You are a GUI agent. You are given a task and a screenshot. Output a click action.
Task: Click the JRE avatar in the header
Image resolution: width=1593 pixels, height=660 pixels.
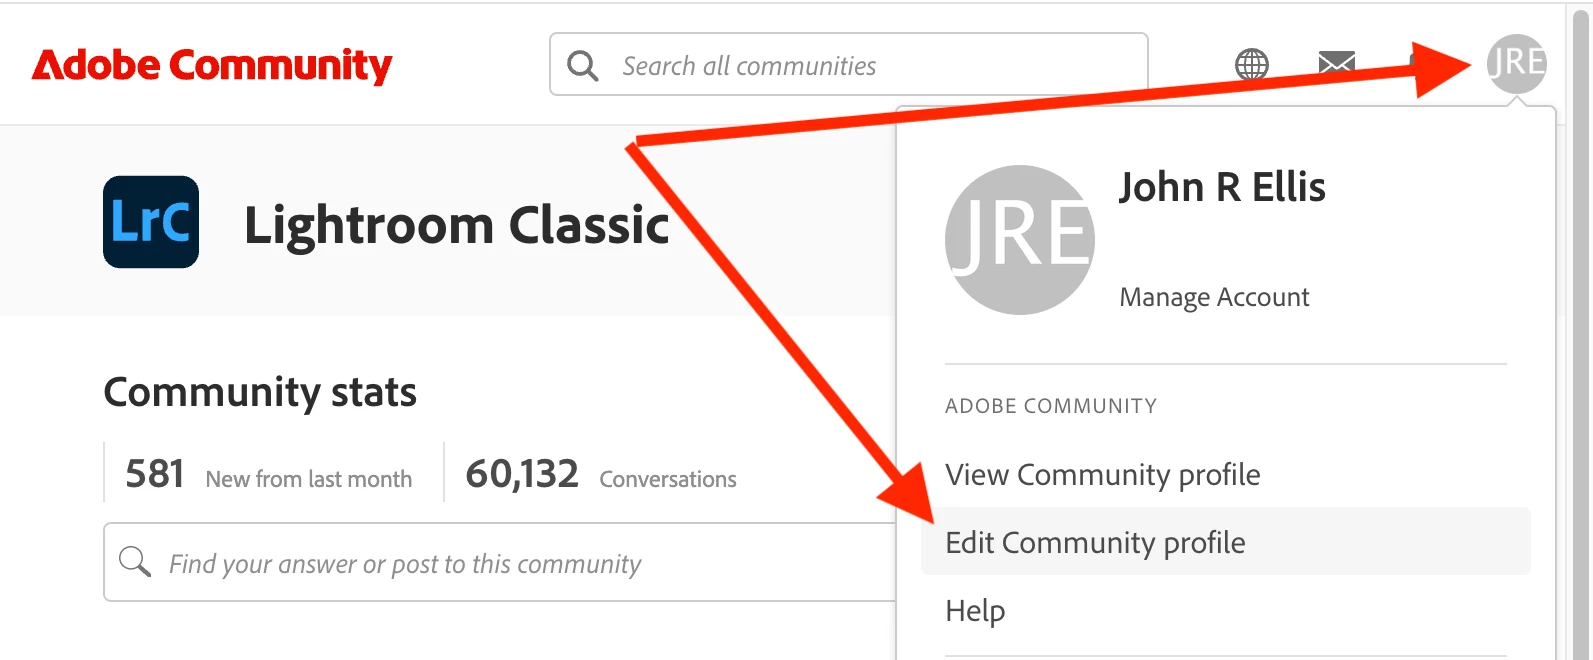pos(1517,63)
